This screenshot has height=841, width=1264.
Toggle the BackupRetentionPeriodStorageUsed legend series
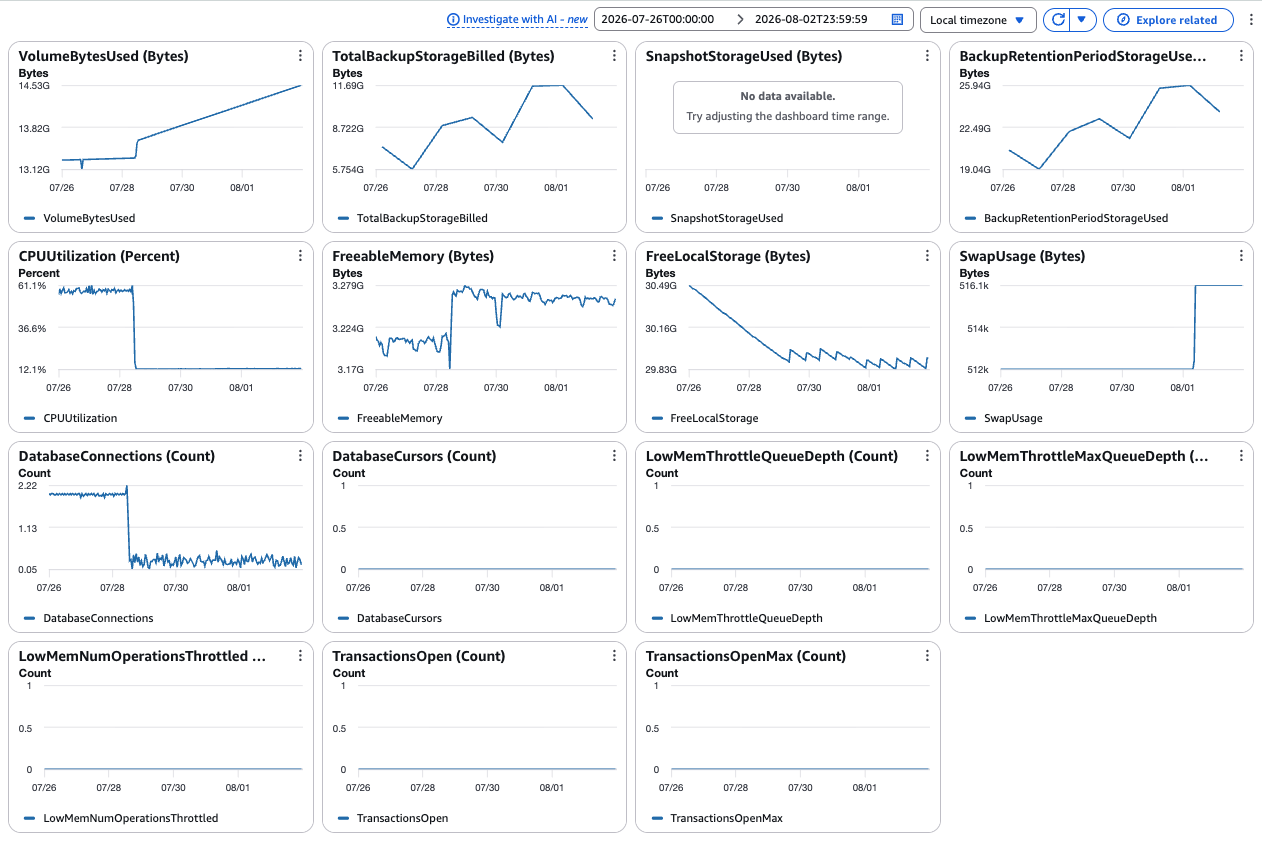pos(1065,218)
